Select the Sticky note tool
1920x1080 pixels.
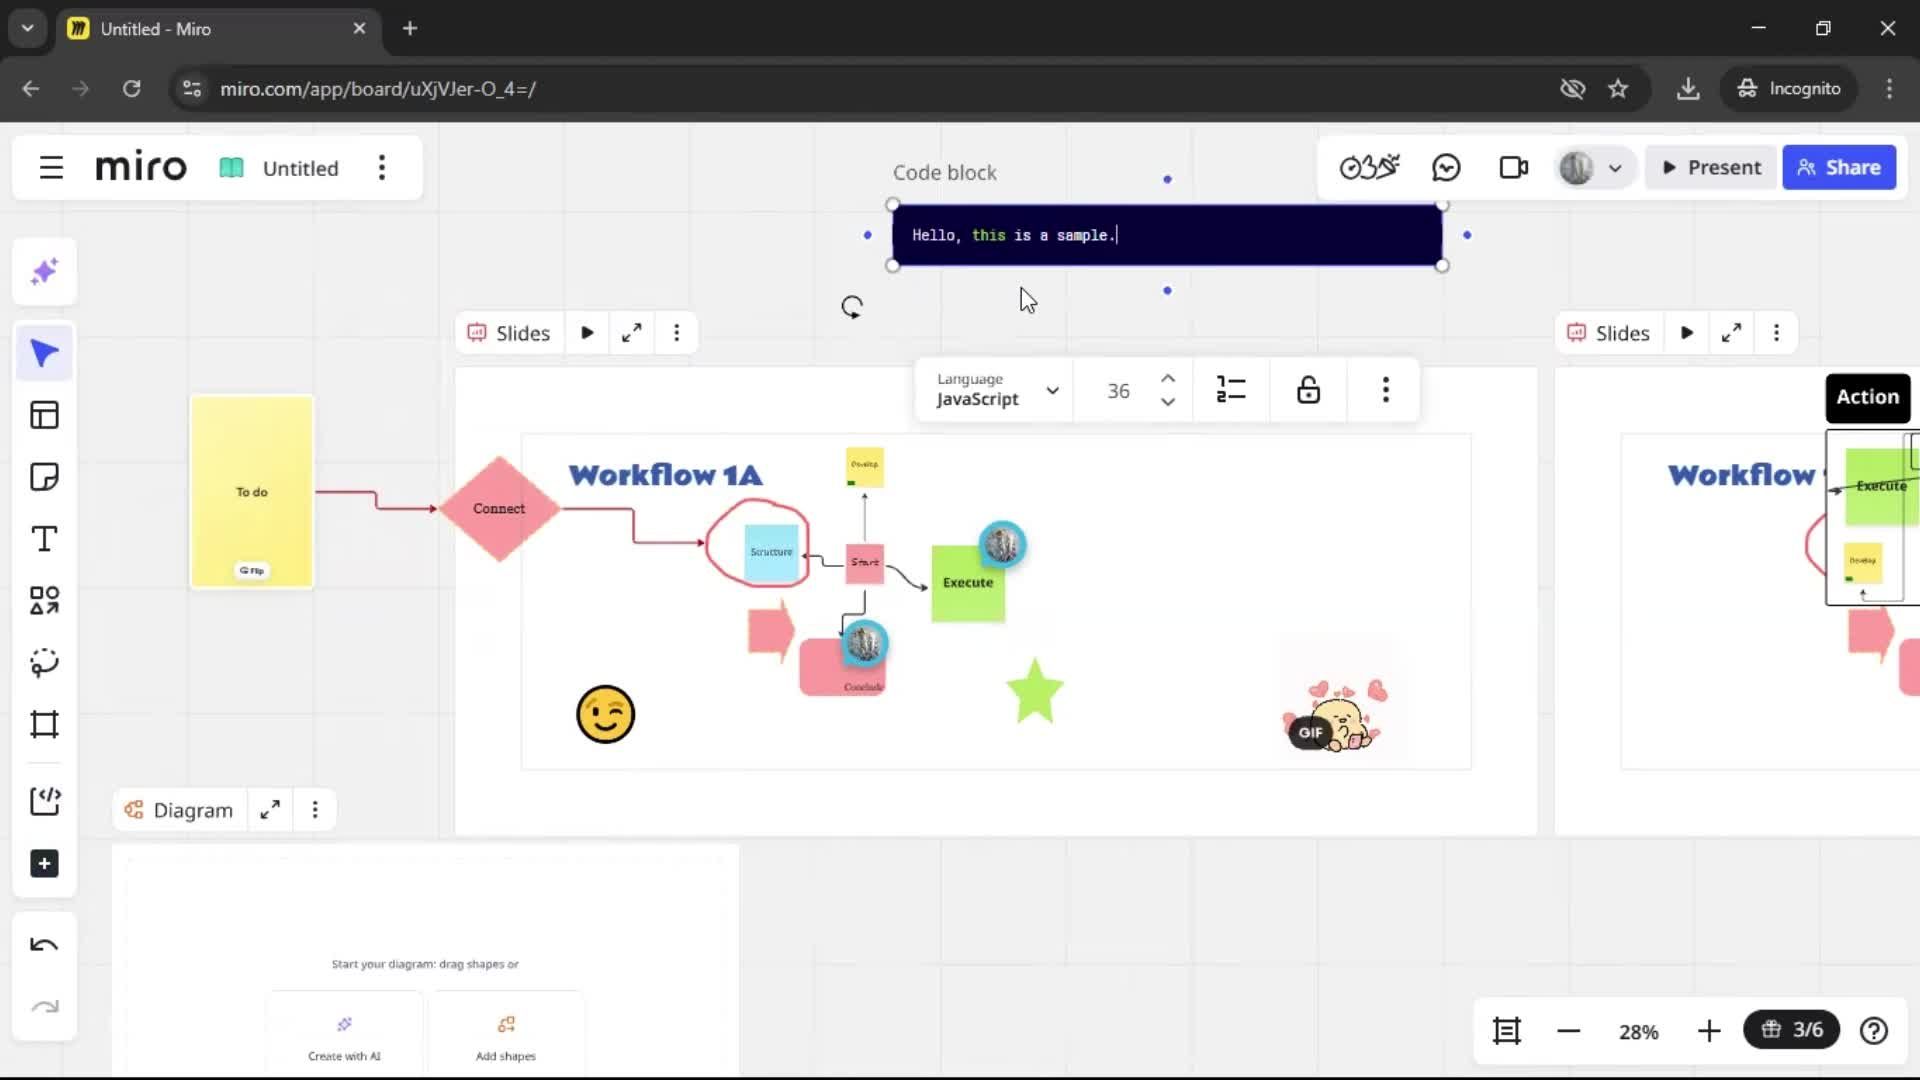click(44, 477)
